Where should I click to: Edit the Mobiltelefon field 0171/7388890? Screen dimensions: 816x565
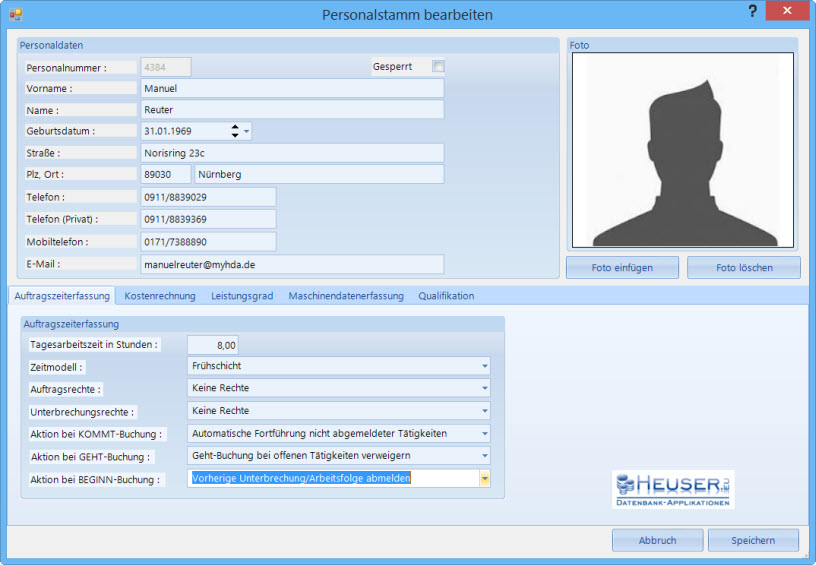(x=208, y=242)
